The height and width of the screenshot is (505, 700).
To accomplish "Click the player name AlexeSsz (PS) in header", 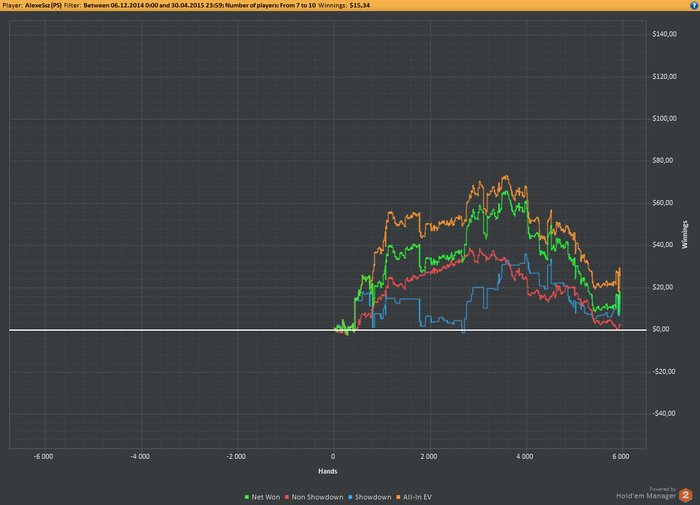I will tap(43, 5).
